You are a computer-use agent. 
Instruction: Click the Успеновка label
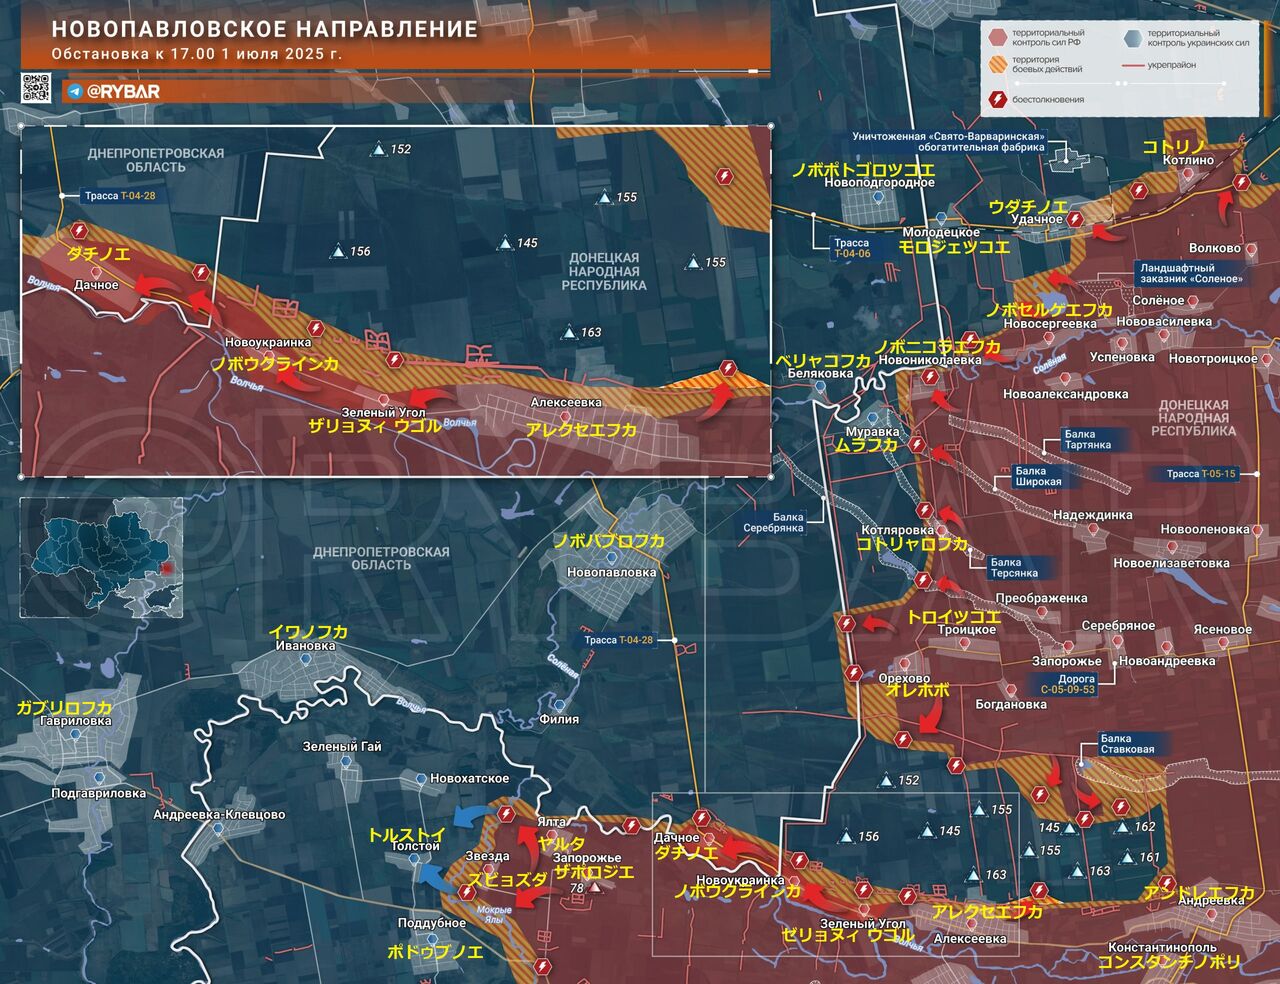pyautogui.click(x=1122, y=357)
